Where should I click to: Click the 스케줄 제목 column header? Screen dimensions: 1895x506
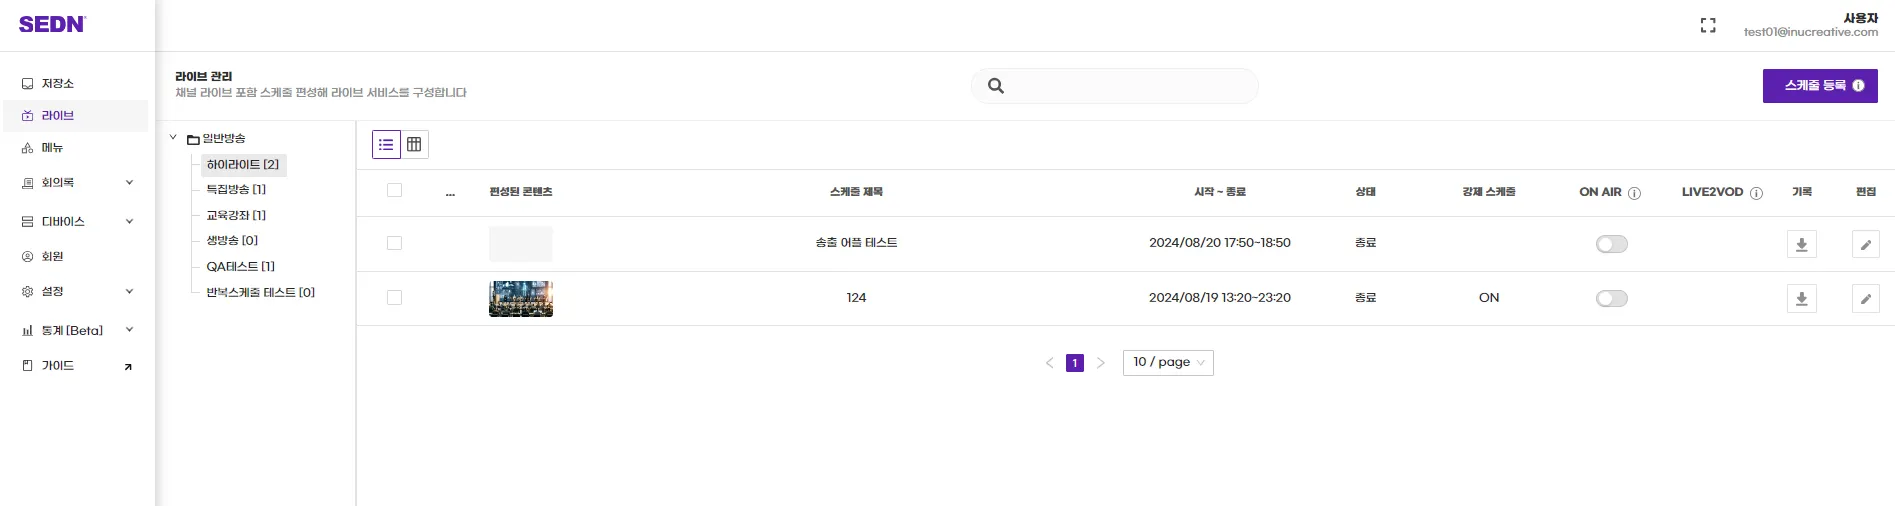point(856,192)
